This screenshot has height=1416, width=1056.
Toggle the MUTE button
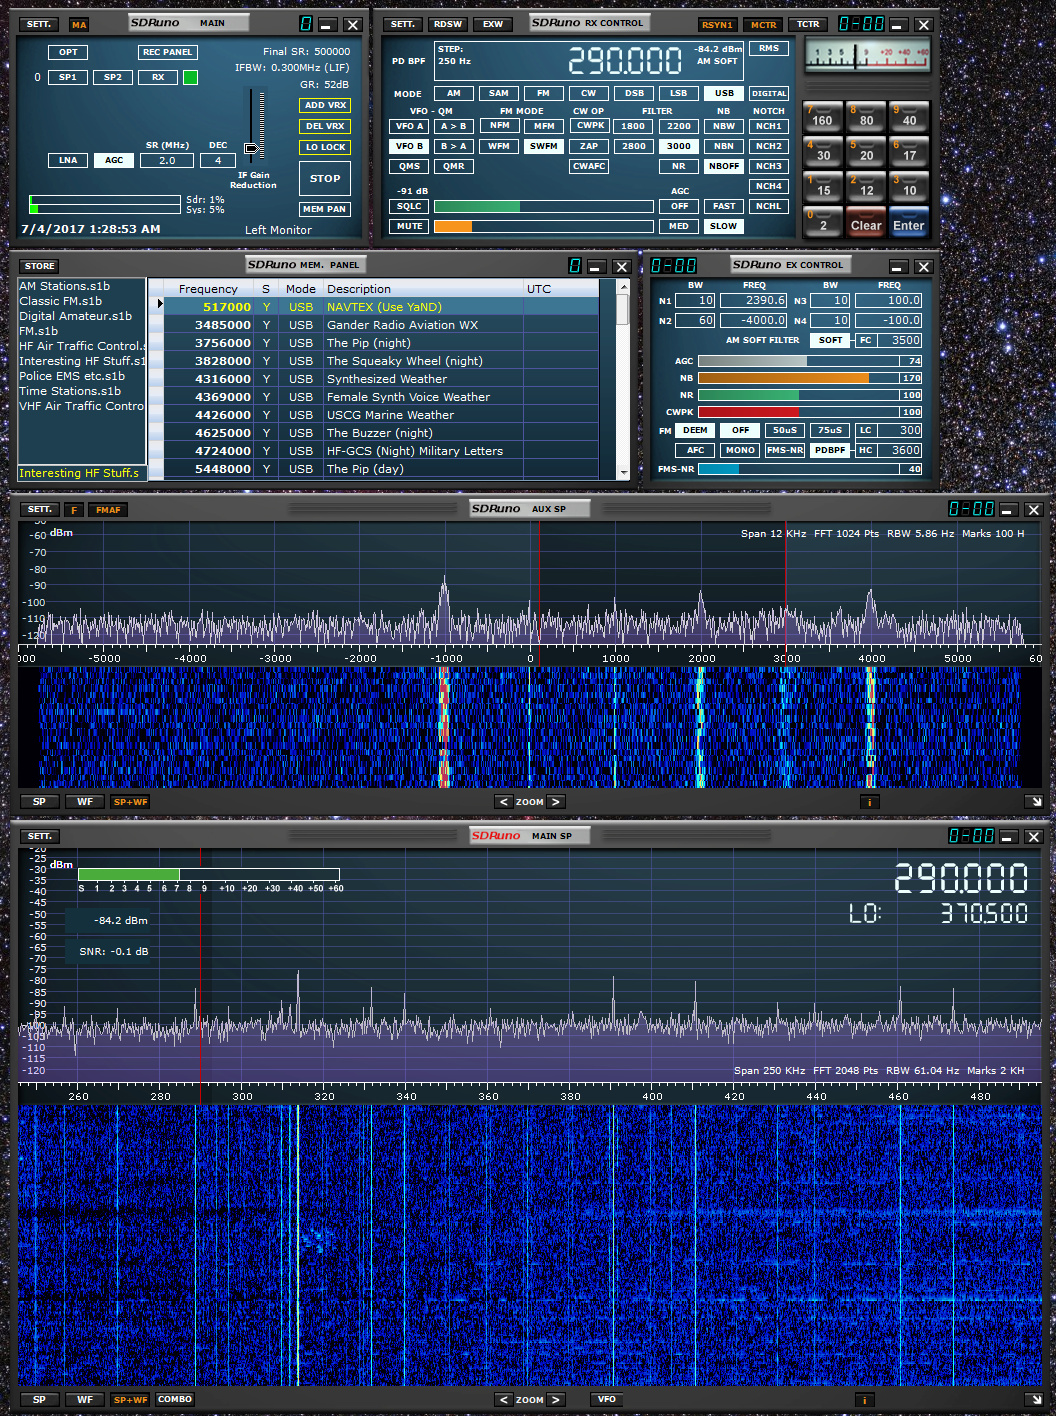click(409, 226)
